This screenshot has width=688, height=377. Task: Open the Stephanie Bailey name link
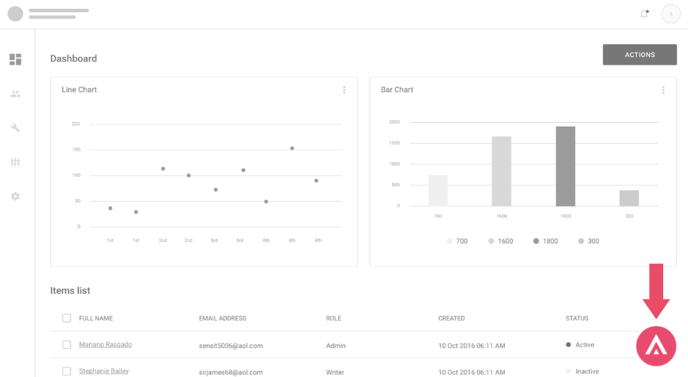pyautogui.click(x=104, y=371)
